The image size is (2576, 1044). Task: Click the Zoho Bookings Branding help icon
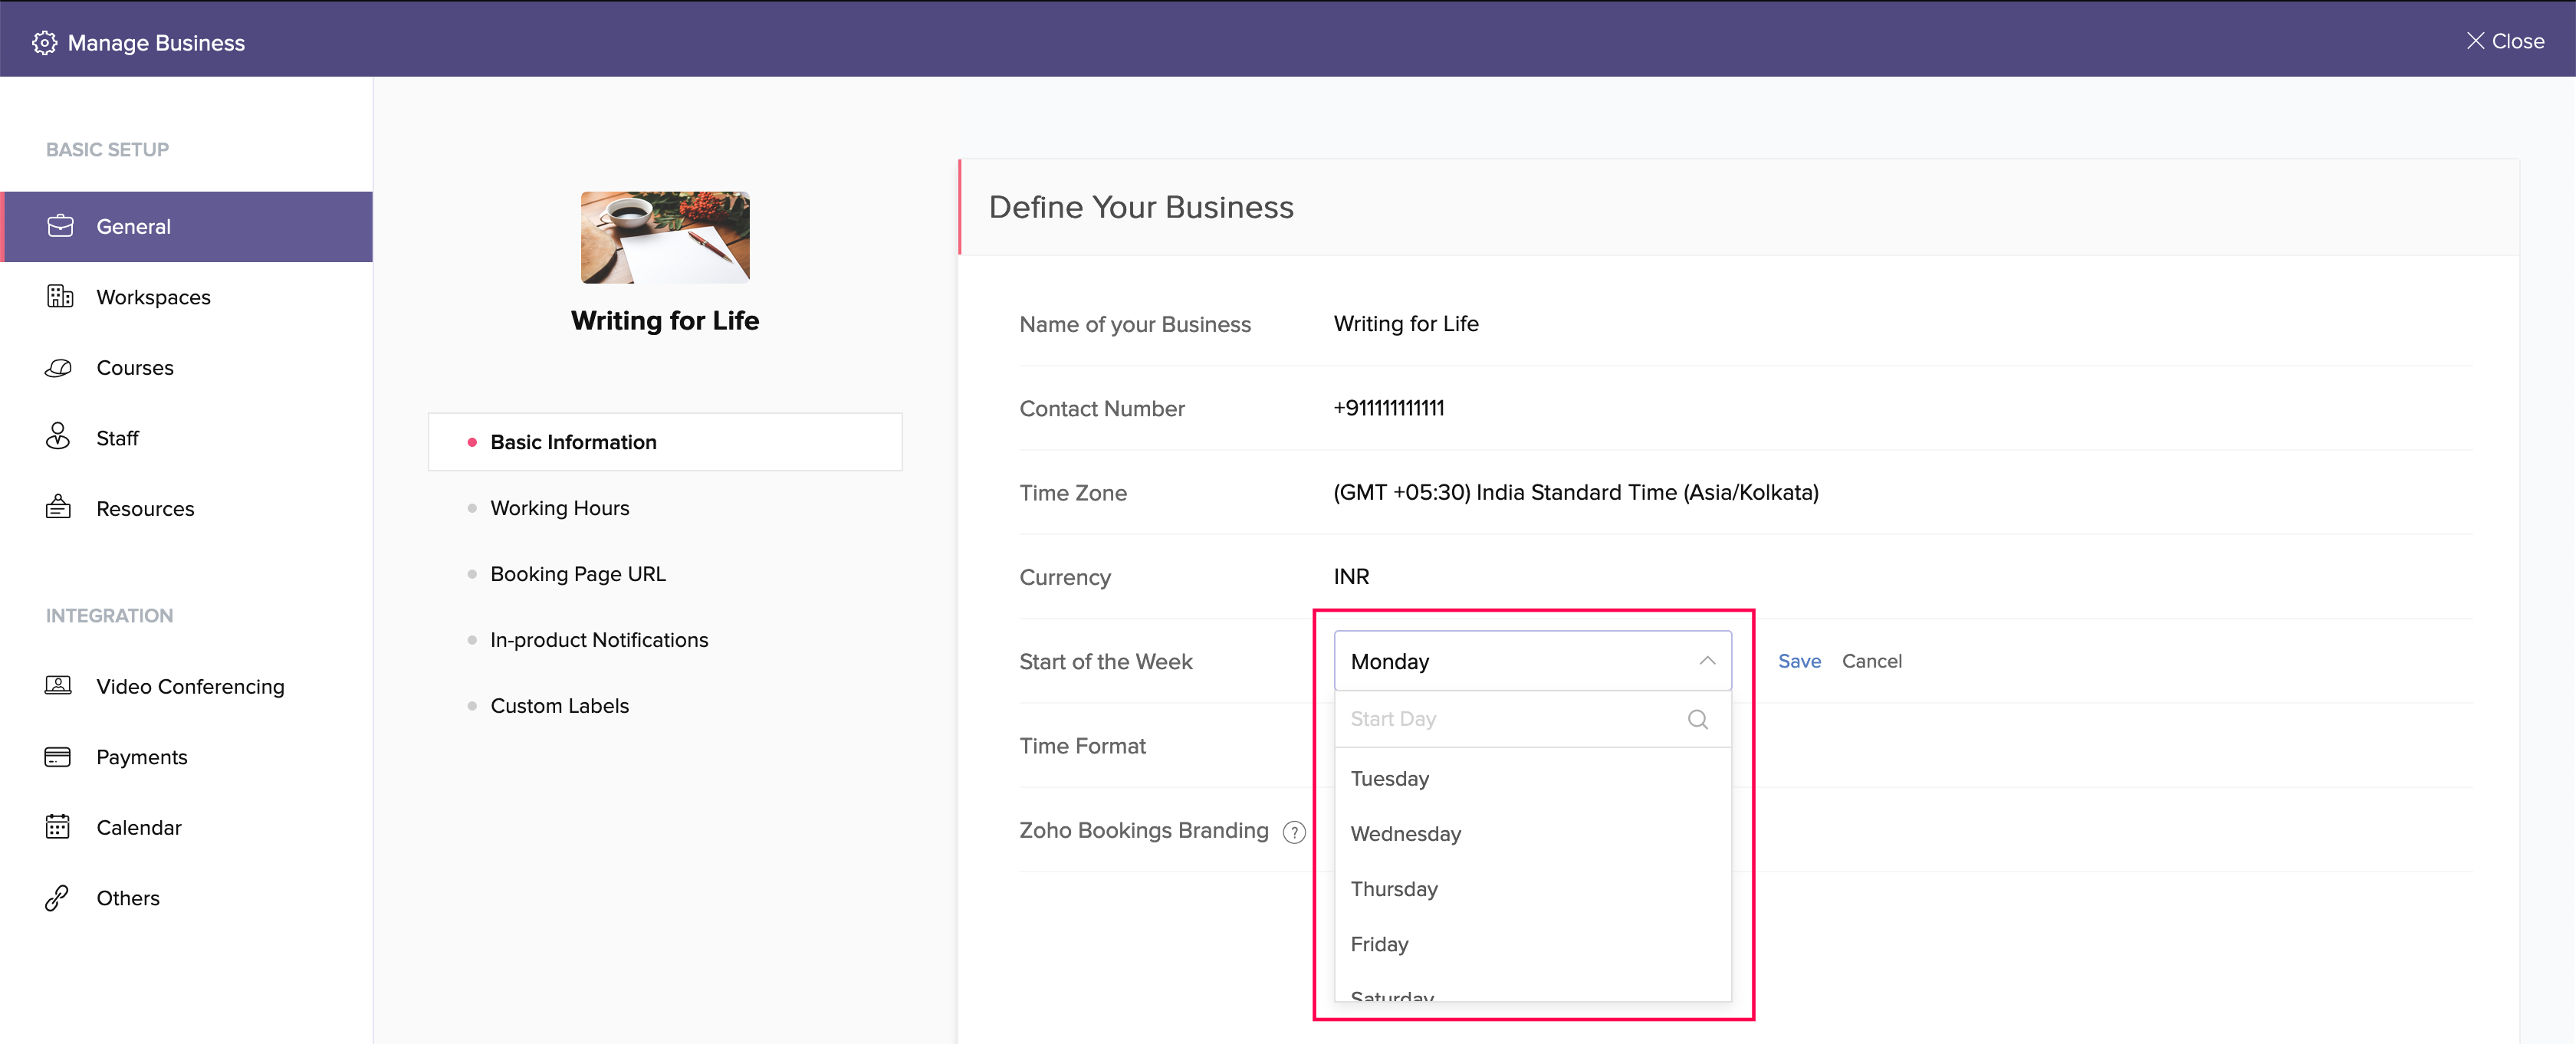click(x=1295, y=831)
